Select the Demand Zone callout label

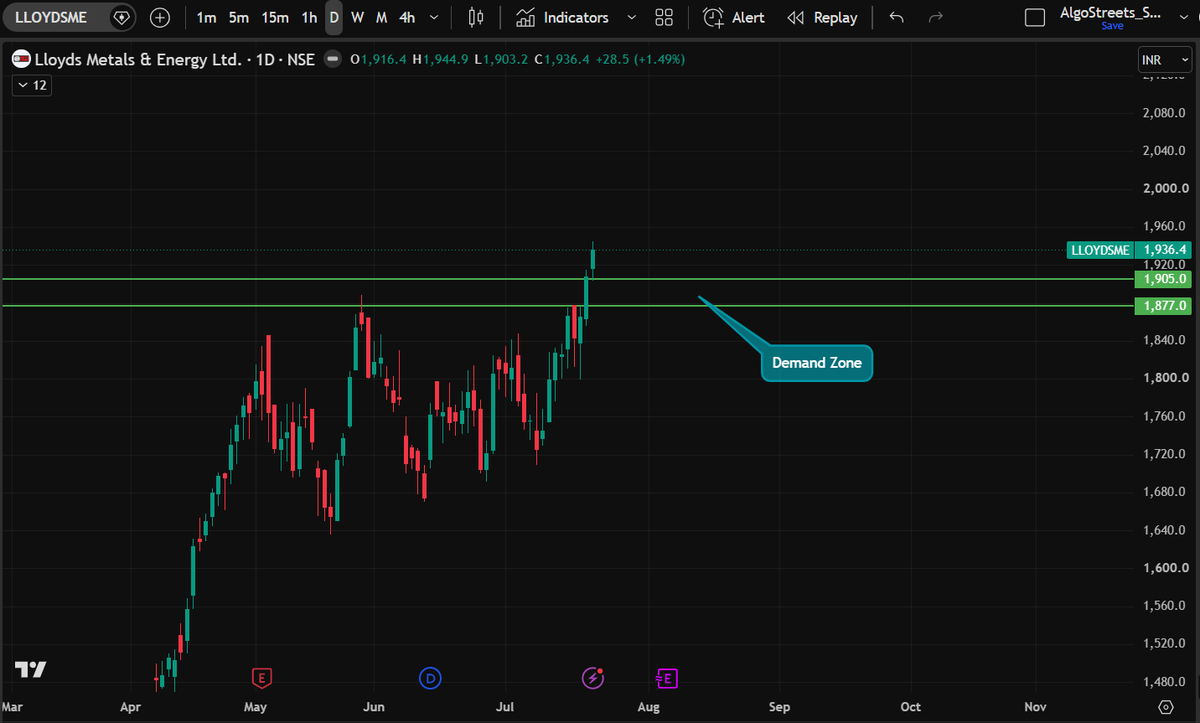tap(816, 363)
